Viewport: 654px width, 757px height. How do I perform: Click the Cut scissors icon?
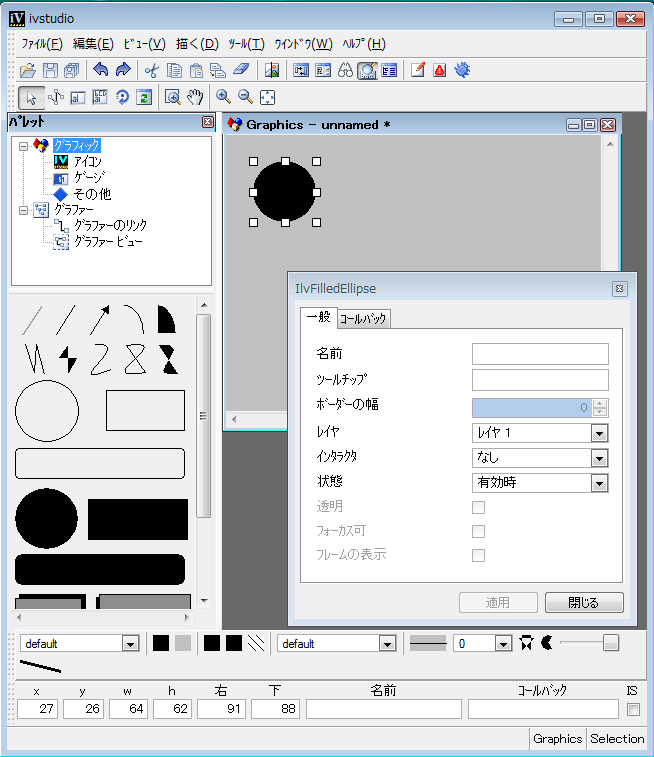(152, 70)
